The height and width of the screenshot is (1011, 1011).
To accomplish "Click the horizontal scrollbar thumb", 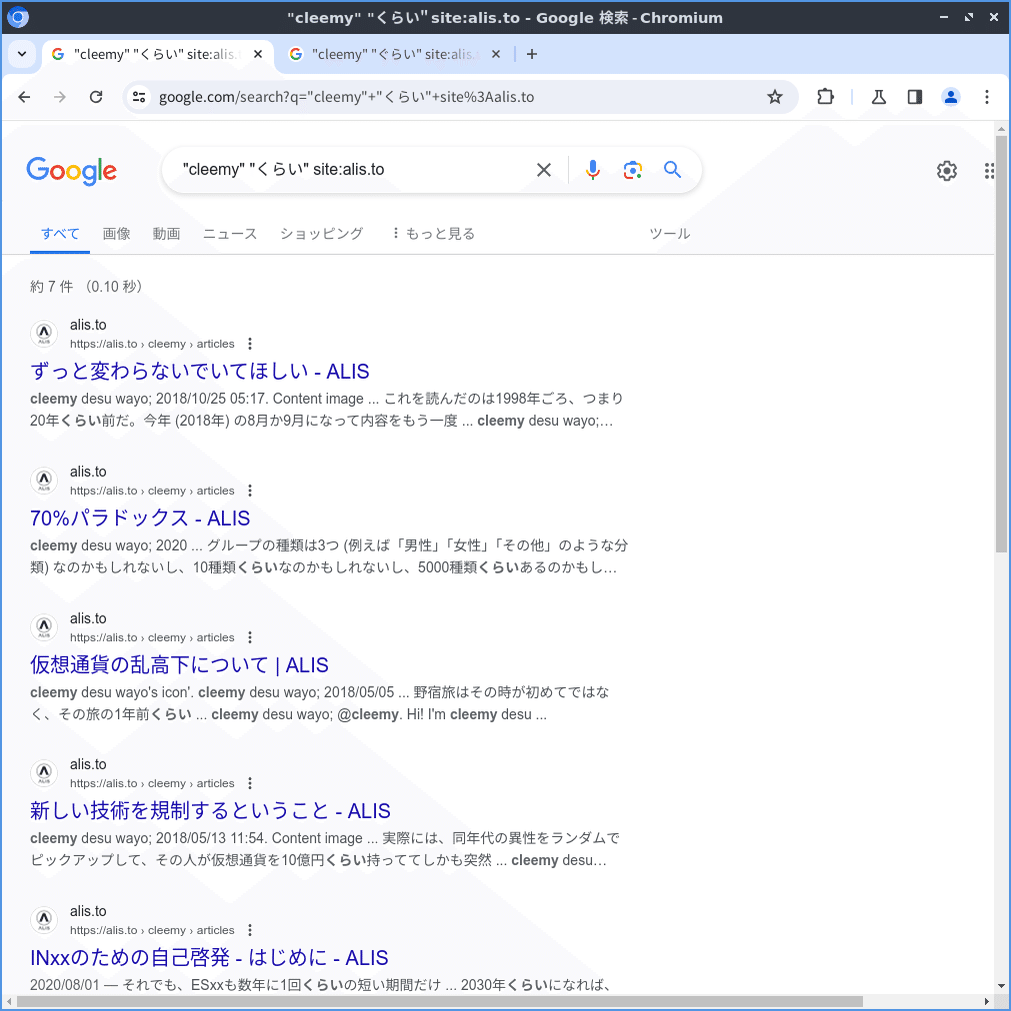I will click(440, 1001).
